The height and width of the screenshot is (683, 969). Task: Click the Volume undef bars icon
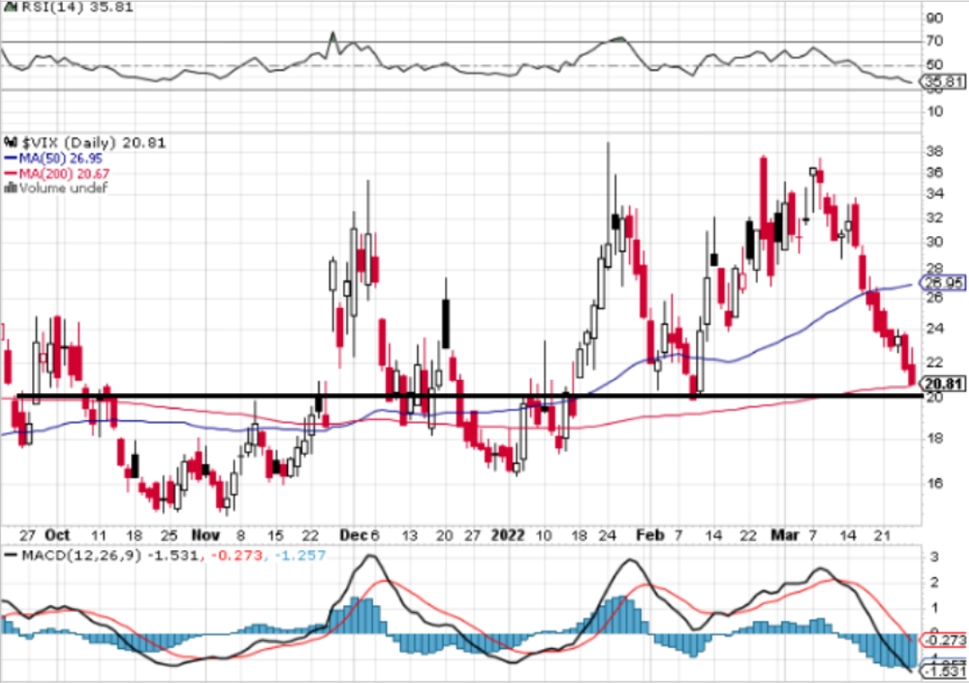pos(11,188)
